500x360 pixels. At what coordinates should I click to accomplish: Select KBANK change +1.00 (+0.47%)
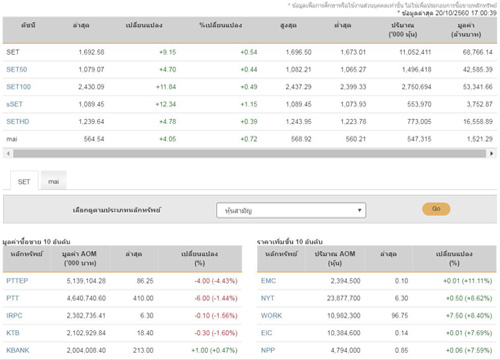pos(214,350)
